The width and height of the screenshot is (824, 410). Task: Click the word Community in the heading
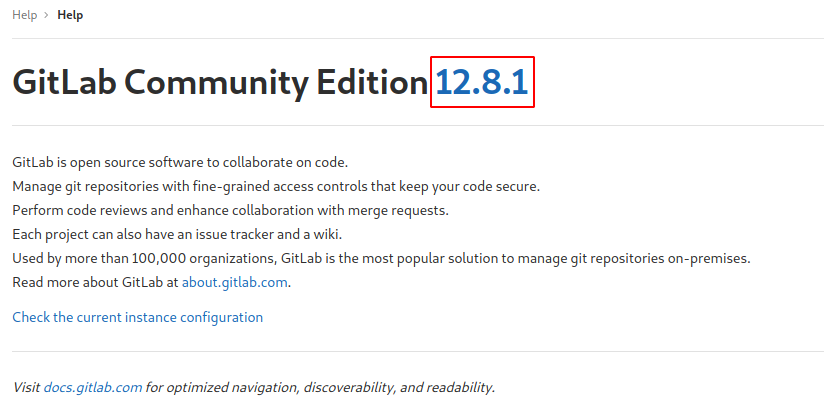coord(217,83)
